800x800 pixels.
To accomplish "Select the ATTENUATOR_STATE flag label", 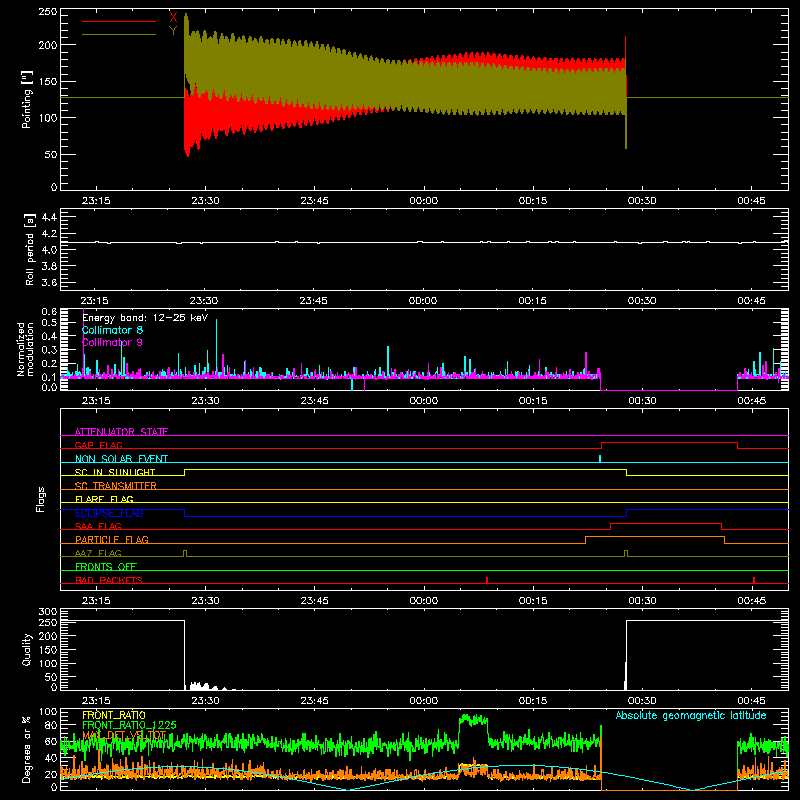I will point(121,432).
